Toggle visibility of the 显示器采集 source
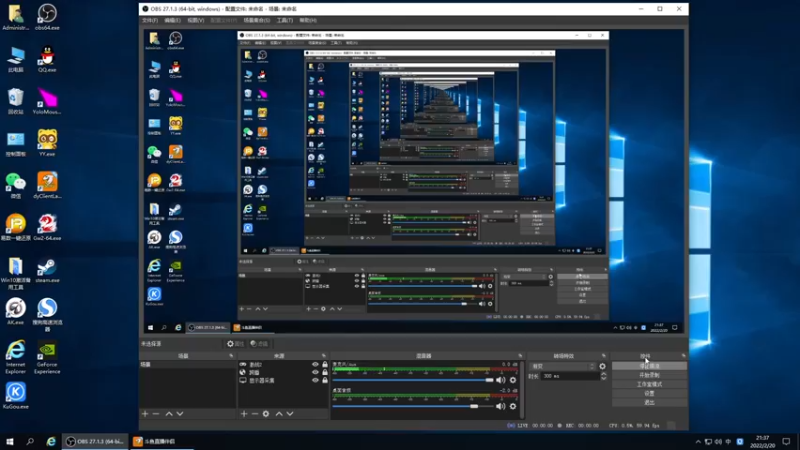 click(x=315, y=380)
